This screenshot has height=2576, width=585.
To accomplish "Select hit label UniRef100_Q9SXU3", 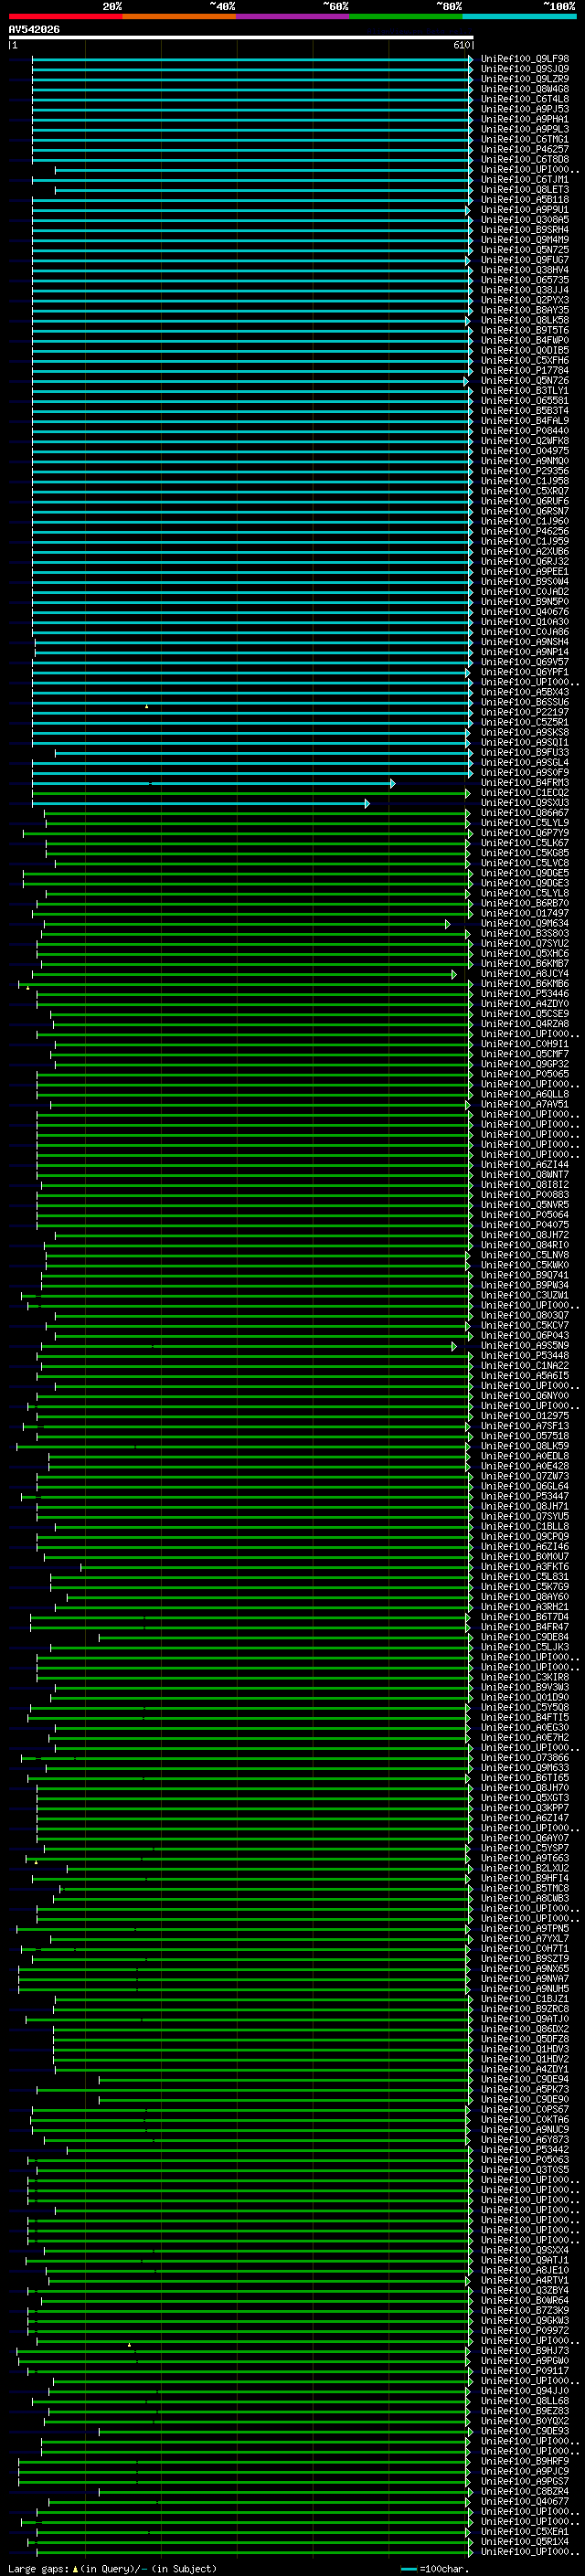I will (525, 803).
